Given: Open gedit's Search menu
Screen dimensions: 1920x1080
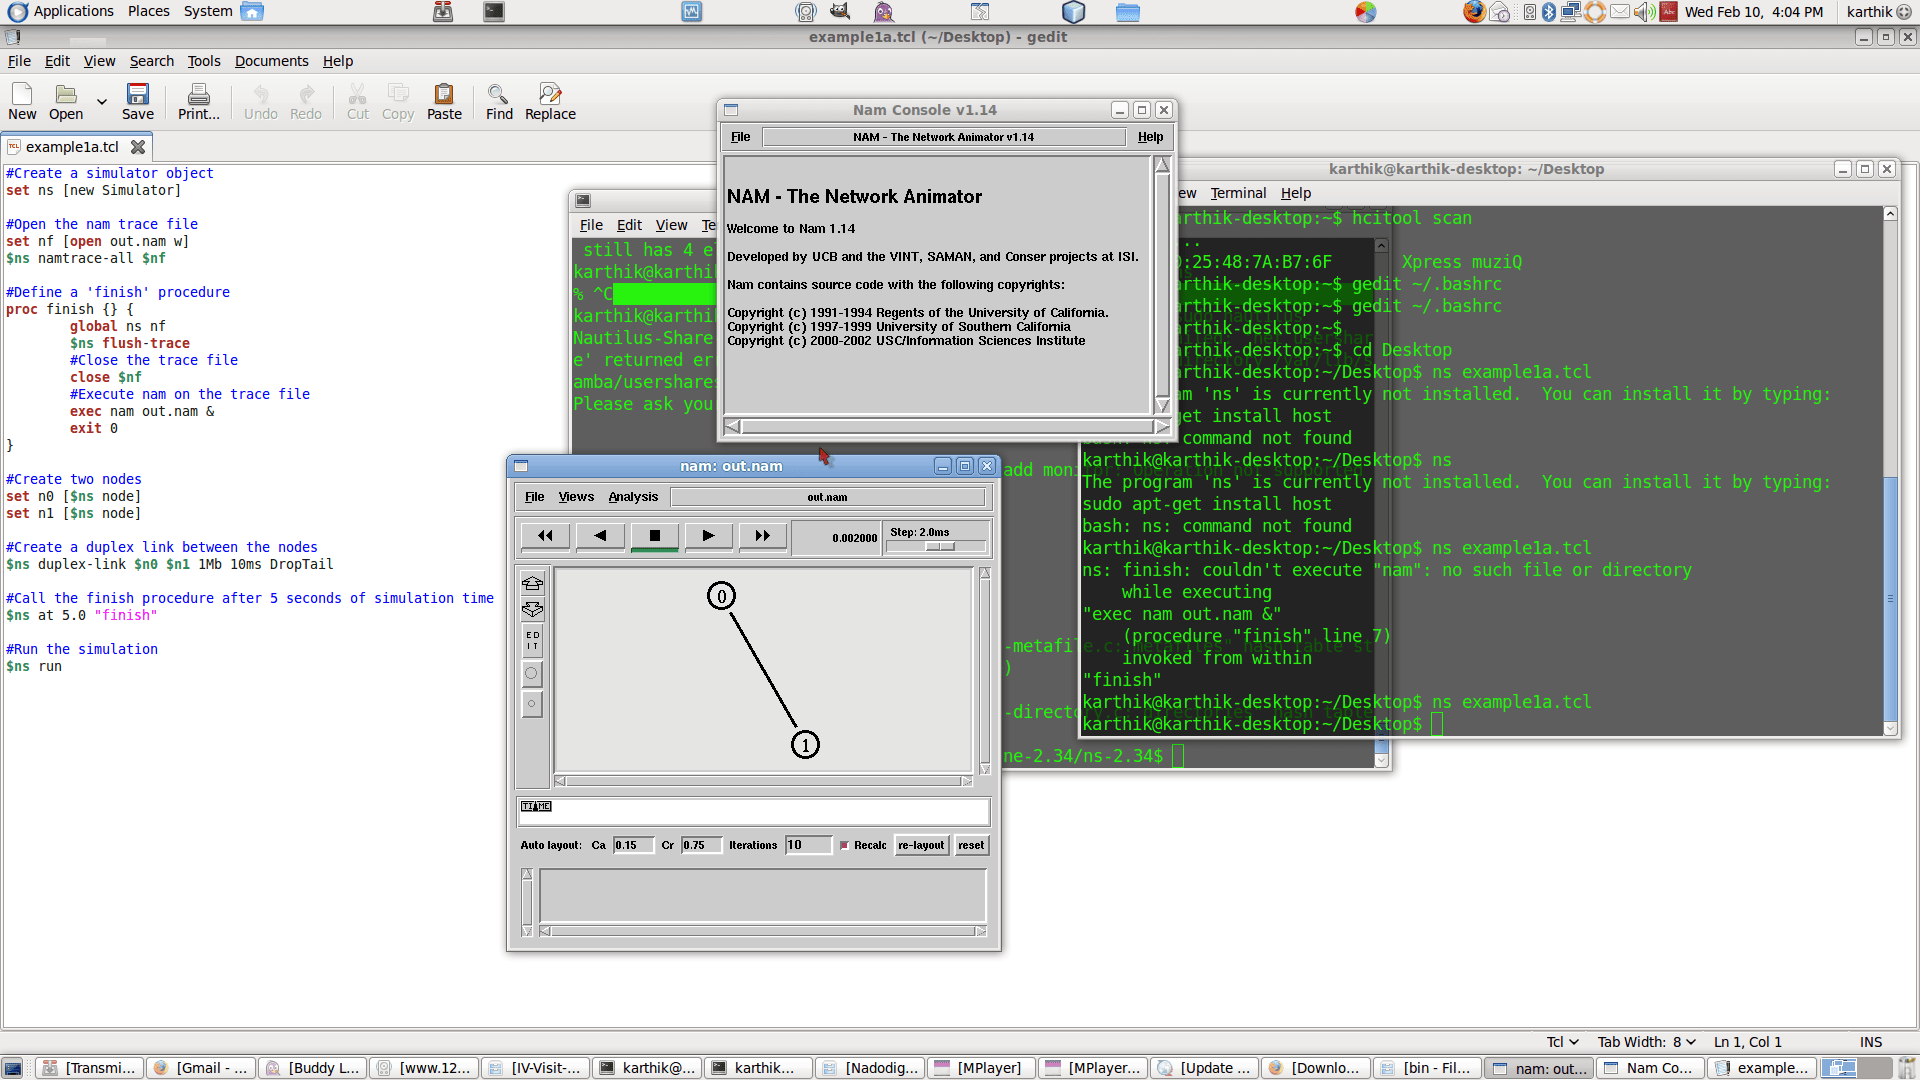Looking at the screenshot, I should [x=152, y=61].
